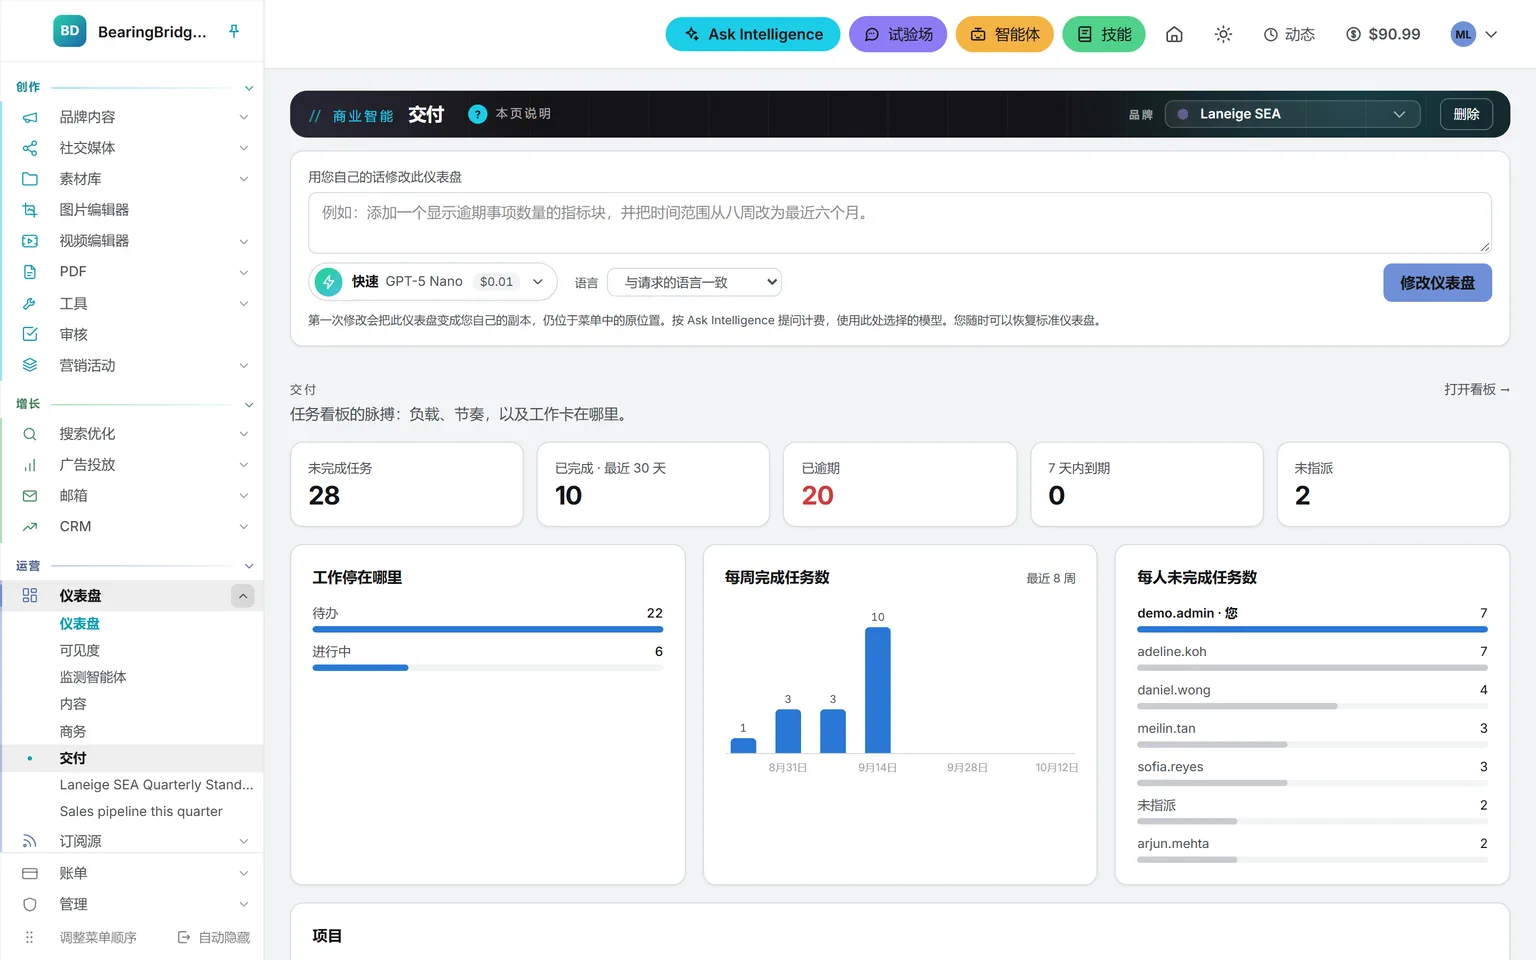The image size is (1536, 960).
Task: Open 图片编辑器 crop icon
Action: pyautogui.click(x=30, y=210)
